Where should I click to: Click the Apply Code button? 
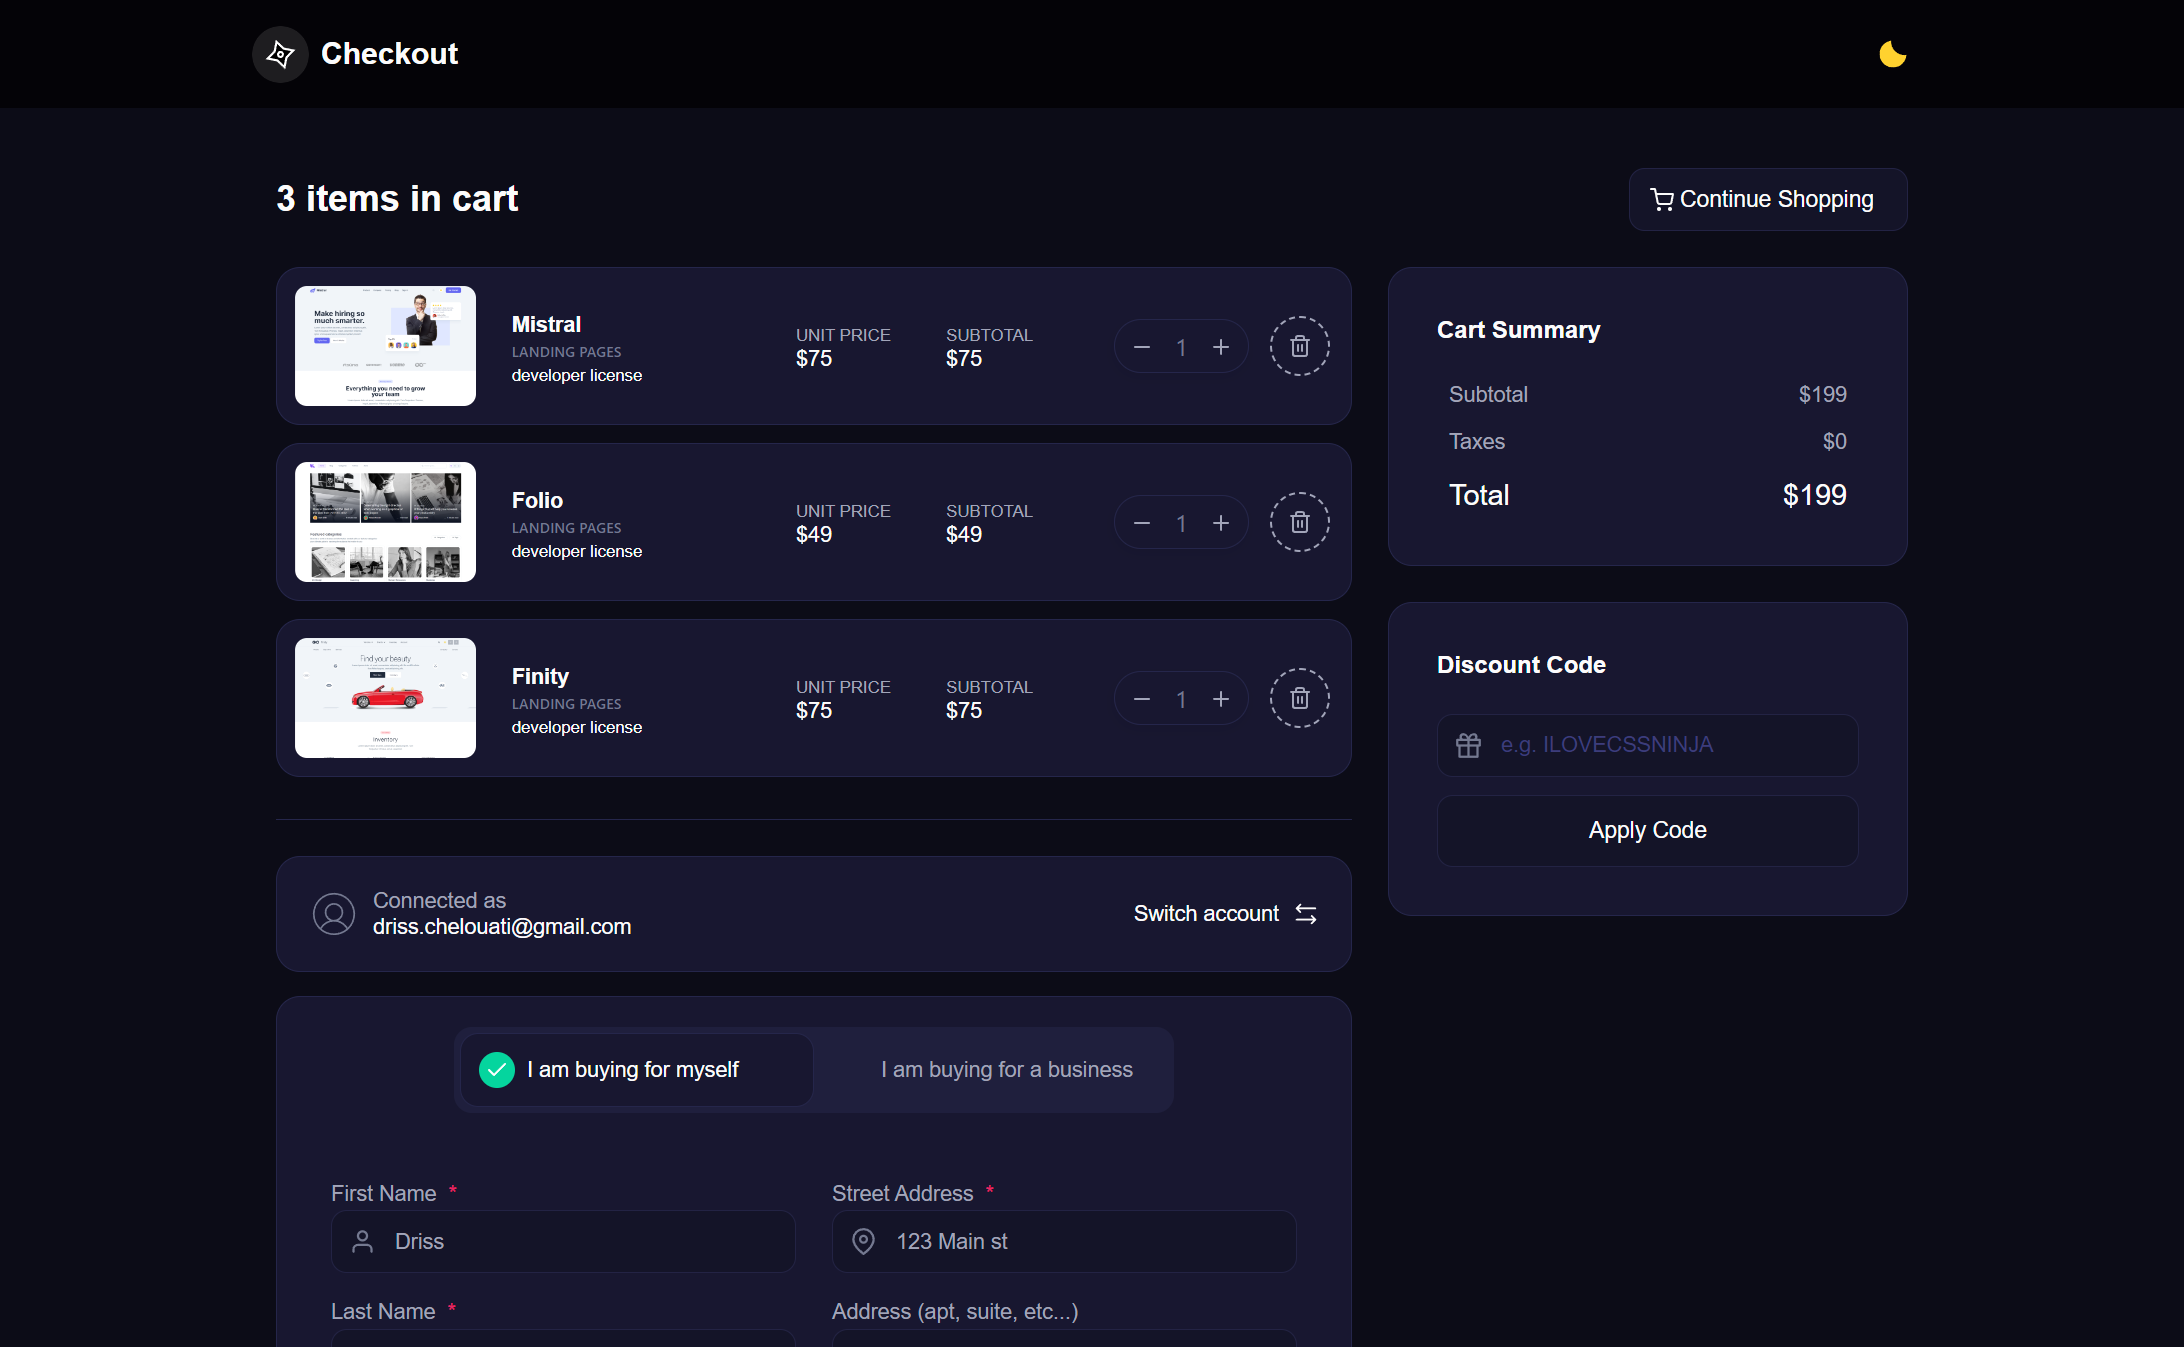tap(1647, 830)
